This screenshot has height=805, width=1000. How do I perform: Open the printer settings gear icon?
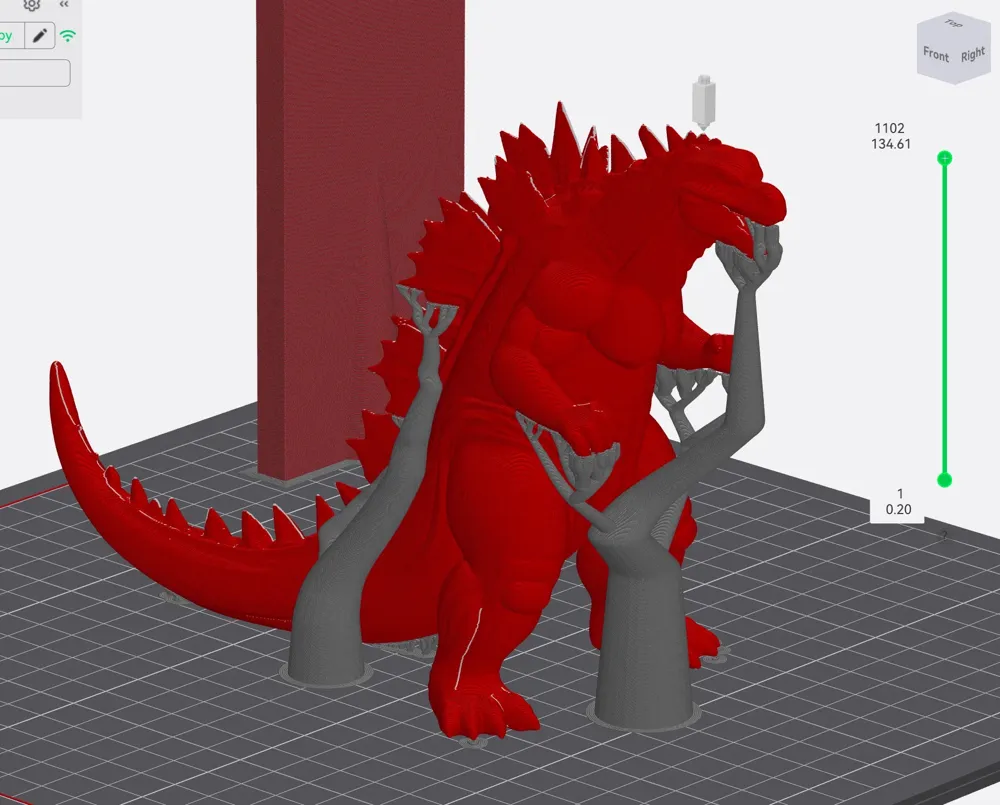[x=31, y=4]
